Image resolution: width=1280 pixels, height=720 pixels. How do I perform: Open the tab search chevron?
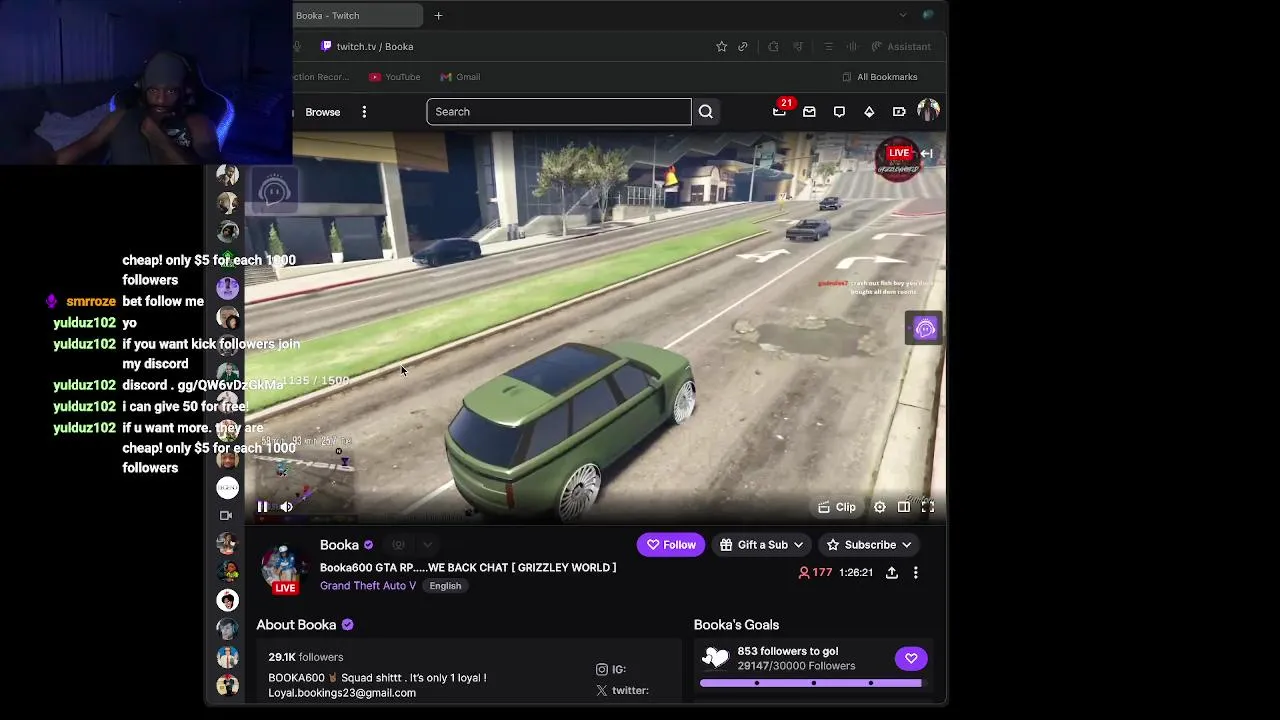point(903,15)
